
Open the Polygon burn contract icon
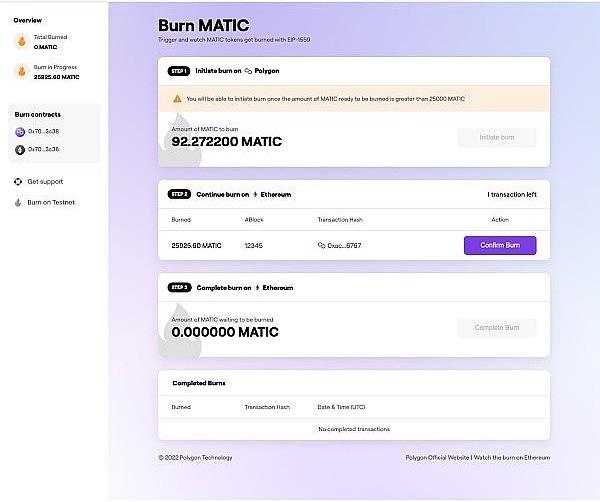tap(21, 132)
